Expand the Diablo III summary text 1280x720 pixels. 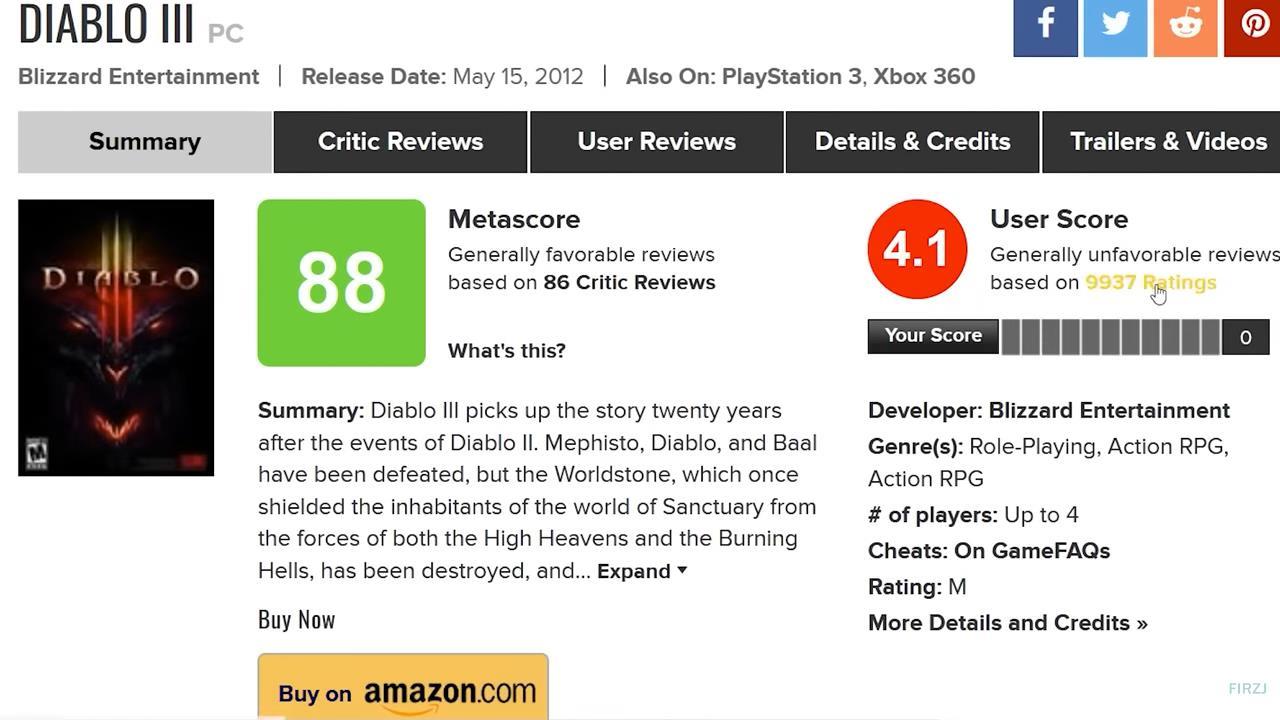(x=642, y=571)
